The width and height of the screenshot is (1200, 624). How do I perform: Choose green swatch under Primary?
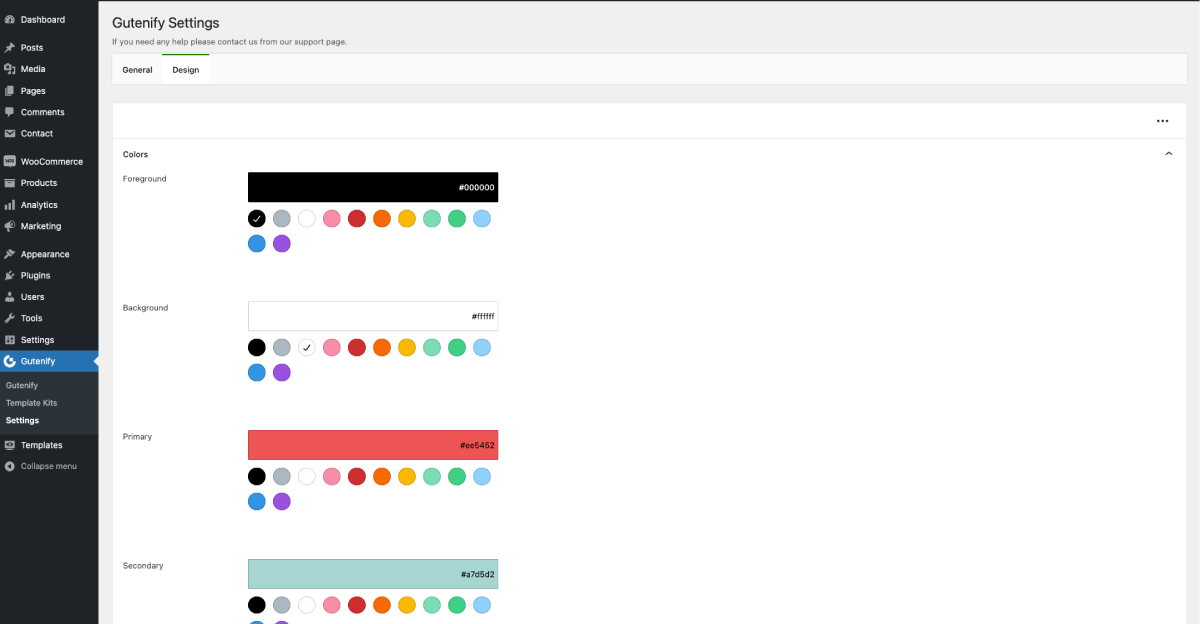457,476
